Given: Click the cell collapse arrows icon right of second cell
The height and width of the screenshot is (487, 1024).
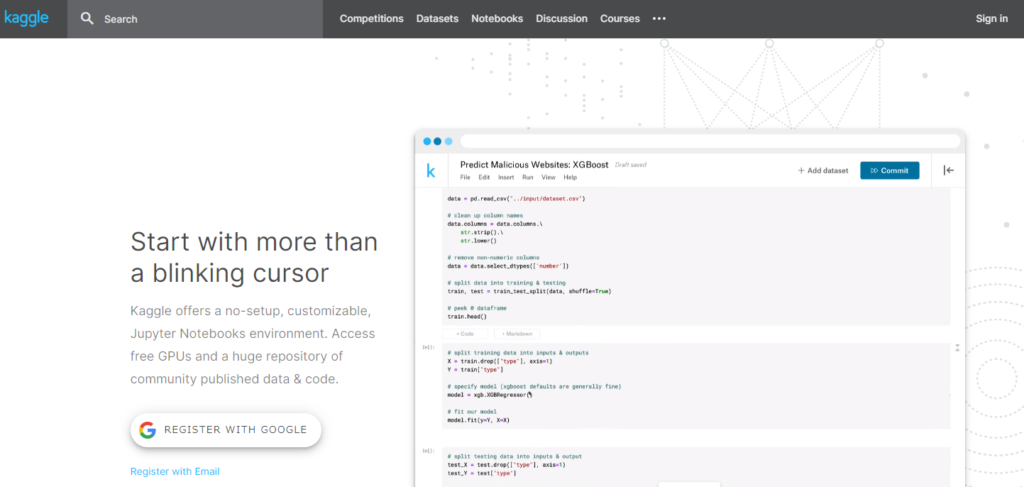Looking at the screenshot, I should tap(957, 347).
